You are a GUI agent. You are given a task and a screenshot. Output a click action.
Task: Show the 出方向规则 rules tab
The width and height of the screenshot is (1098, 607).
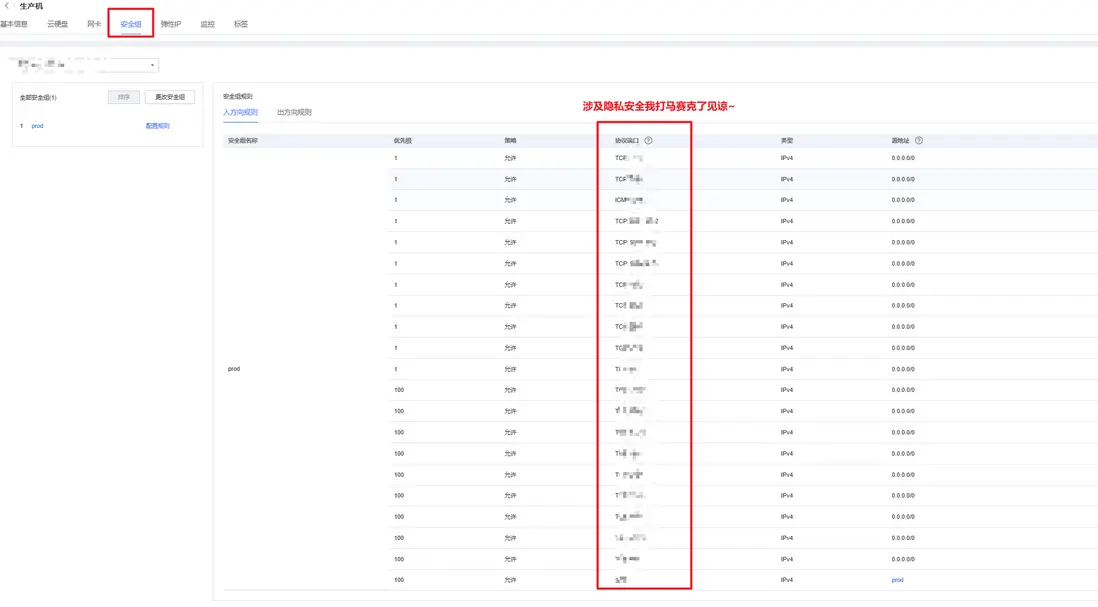[x=294, y=112]
